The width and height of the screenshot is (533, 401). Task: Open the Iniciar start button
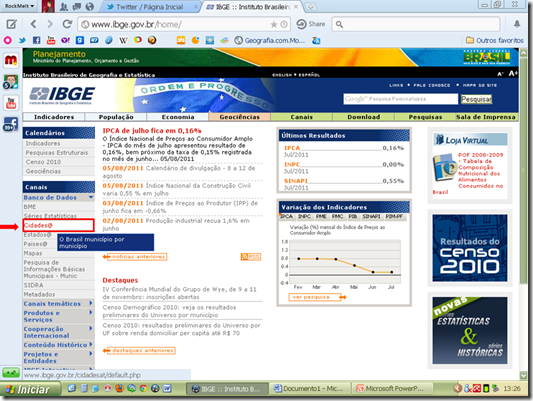[x=31, y=389]
